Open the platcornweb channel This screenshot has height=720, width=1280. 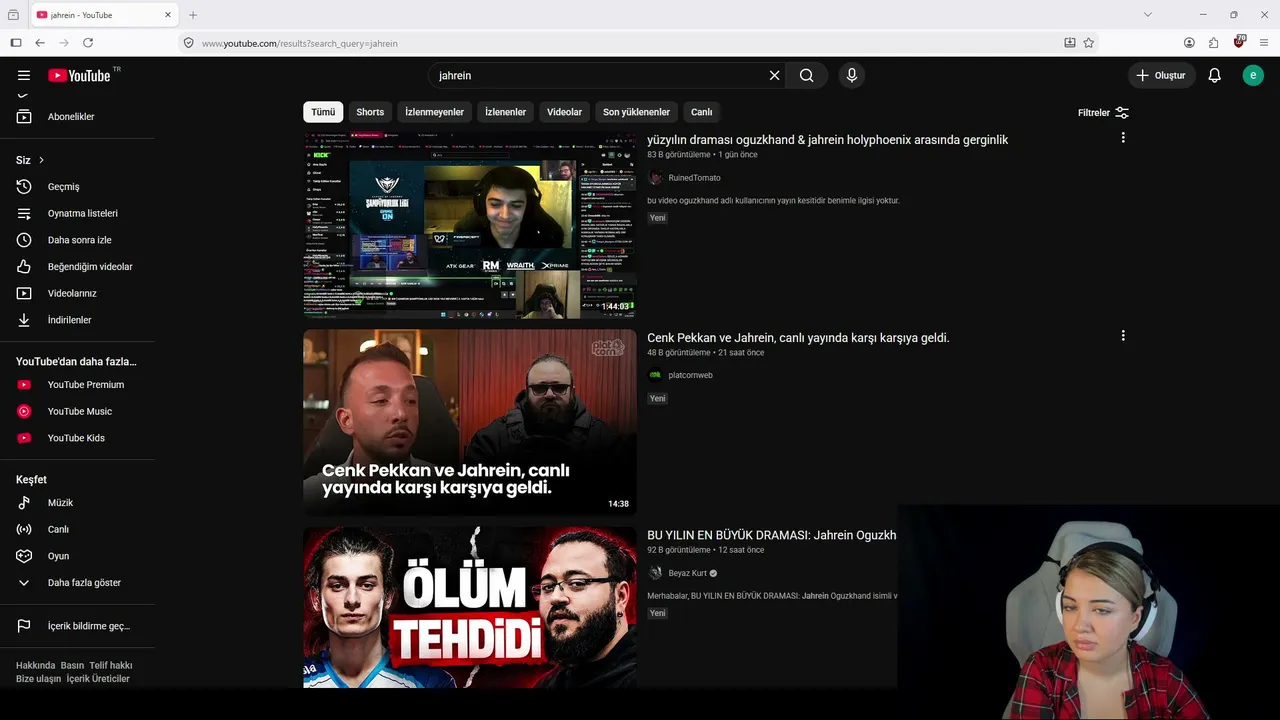click(x=690, y=376)
